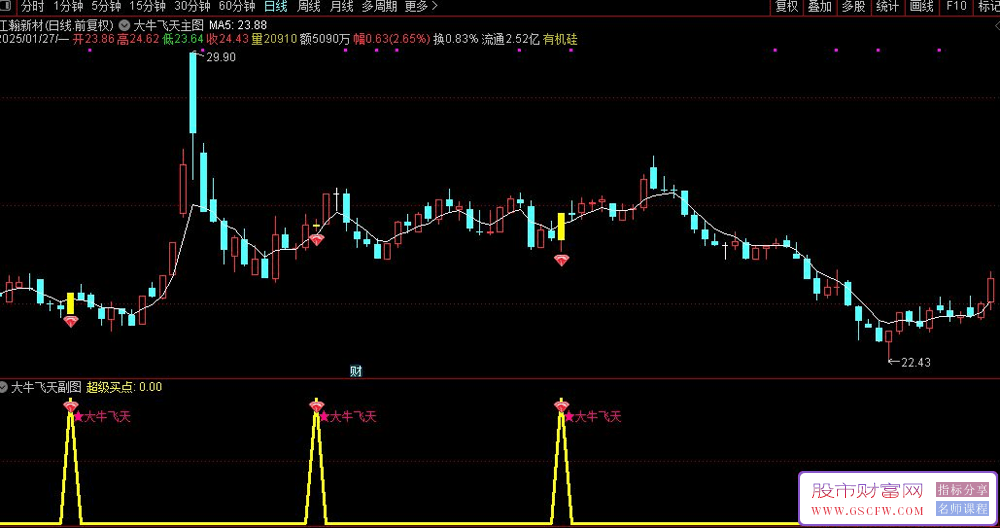The image size is (1000, 528).
Task: Click the second 大牛飞天 star label
Action: [x=348, y=417]
